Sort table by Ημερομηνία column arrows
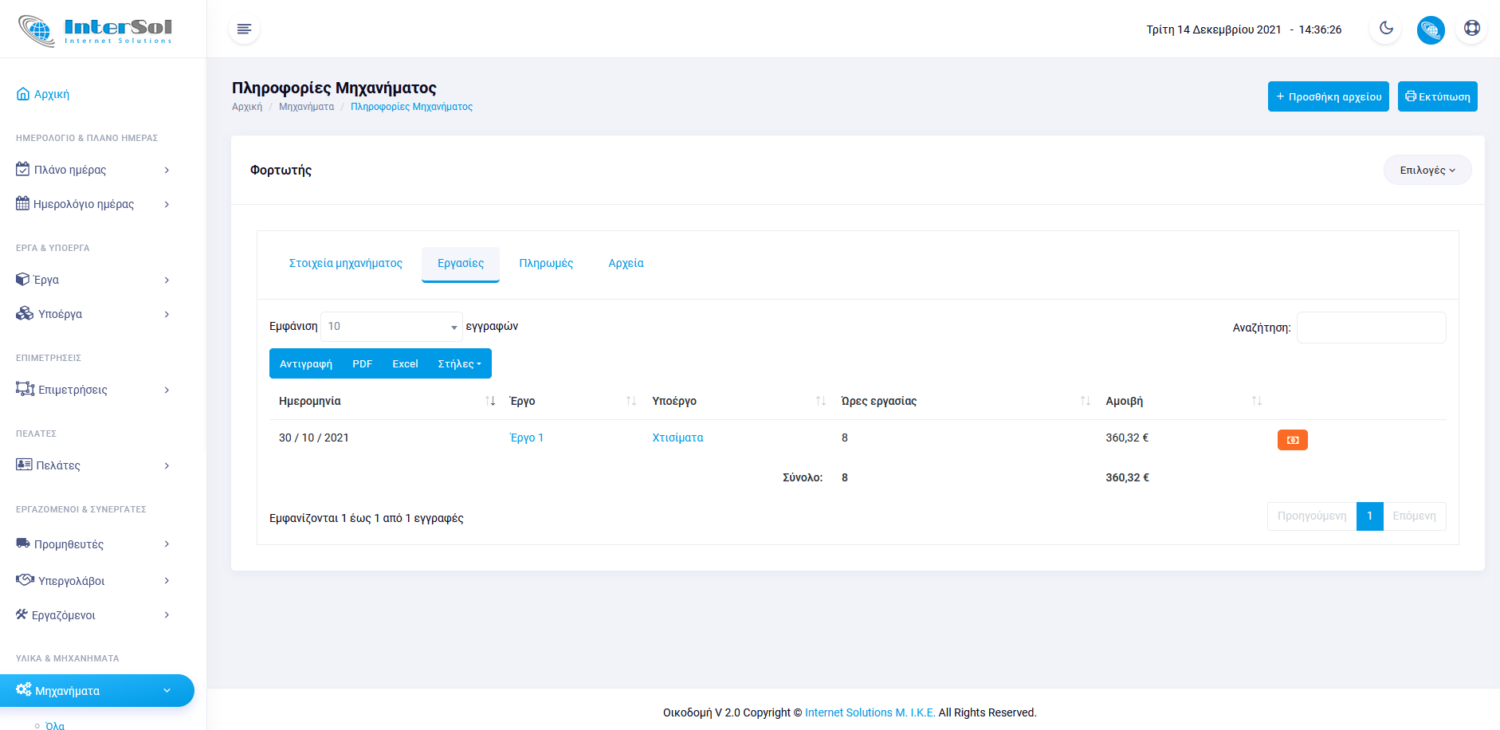The height and width of the screenshot is (730, 1500). click(x=490, y=401)
